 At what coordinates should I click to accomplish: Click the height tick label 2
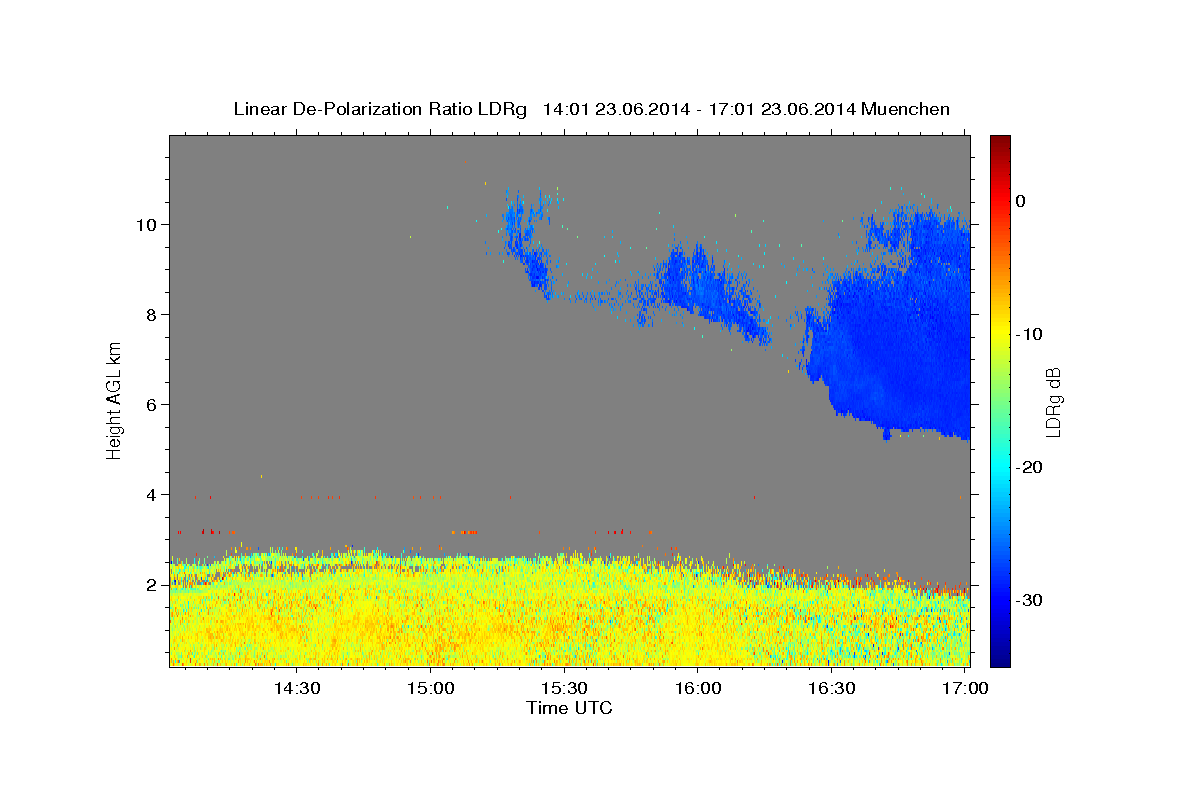click(x=153, y=585)
